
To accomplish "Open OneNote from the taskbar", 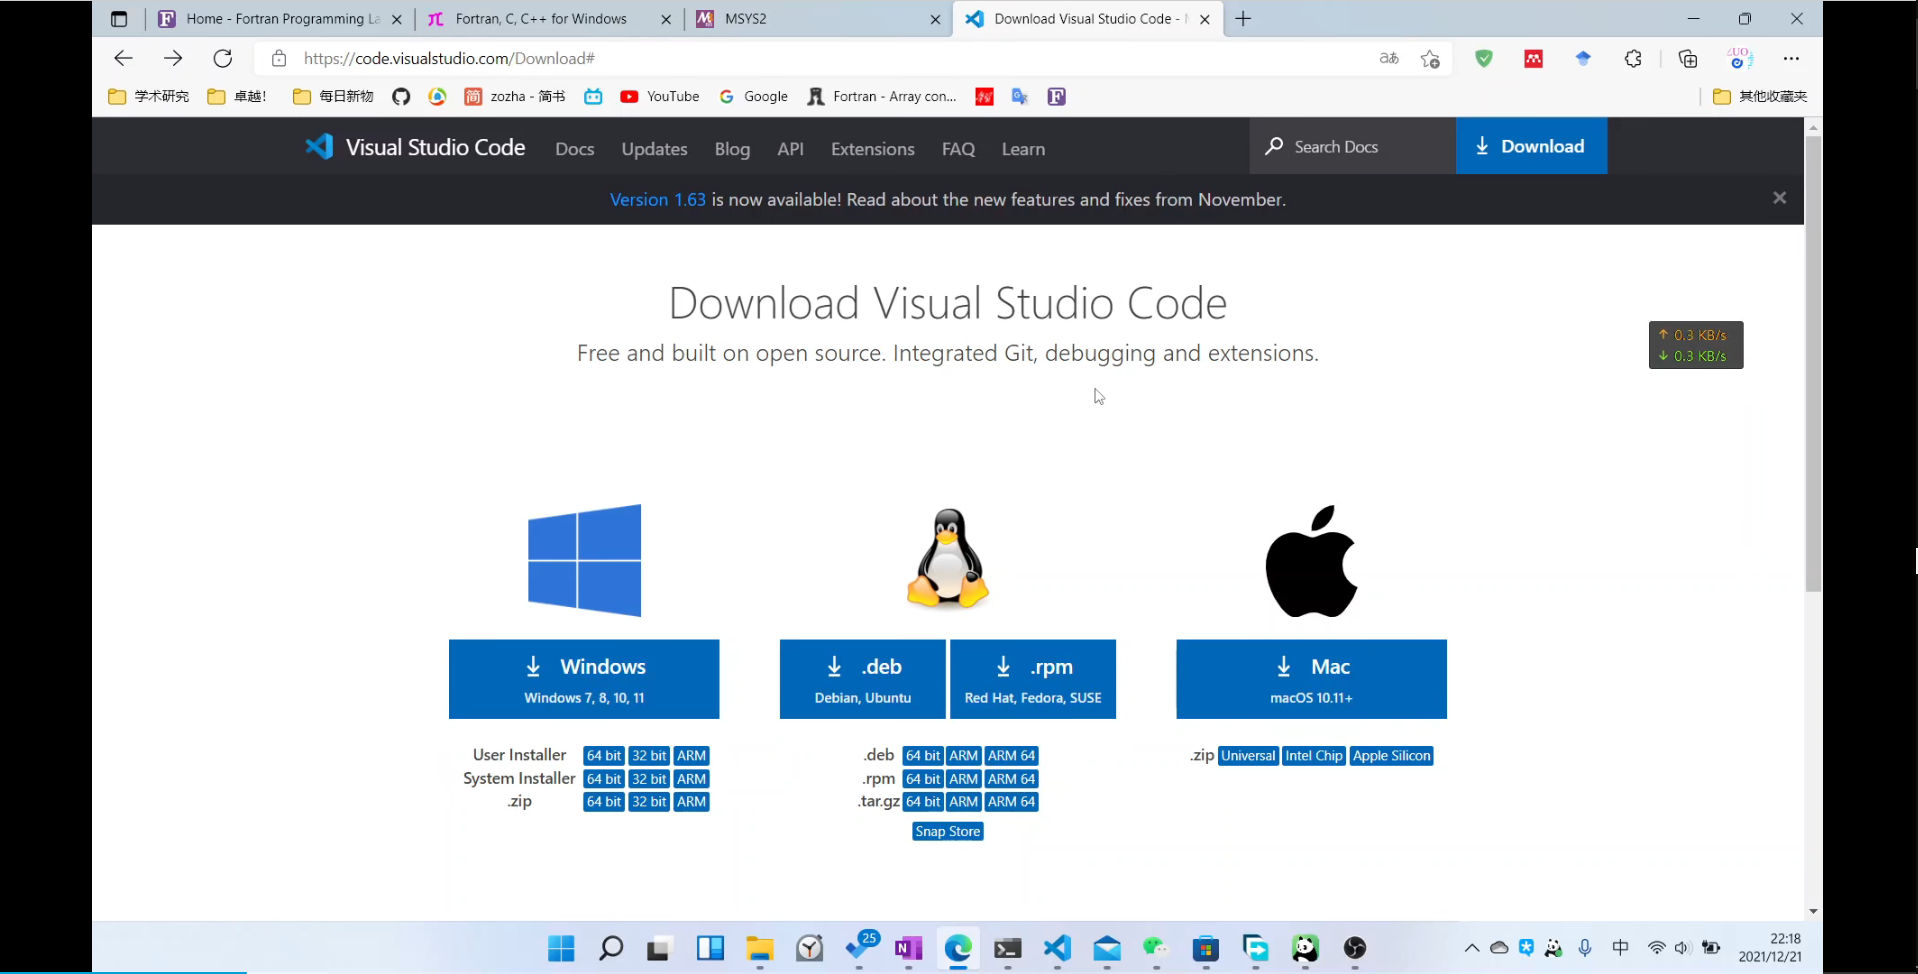I will point(908,947).
